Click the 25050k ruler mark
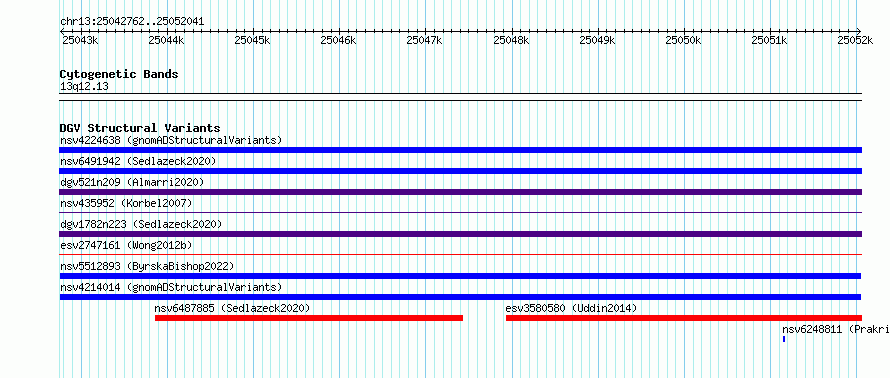The height and width of the screenshot is (378, 890). pyautogui.click(x=684, y=40)
